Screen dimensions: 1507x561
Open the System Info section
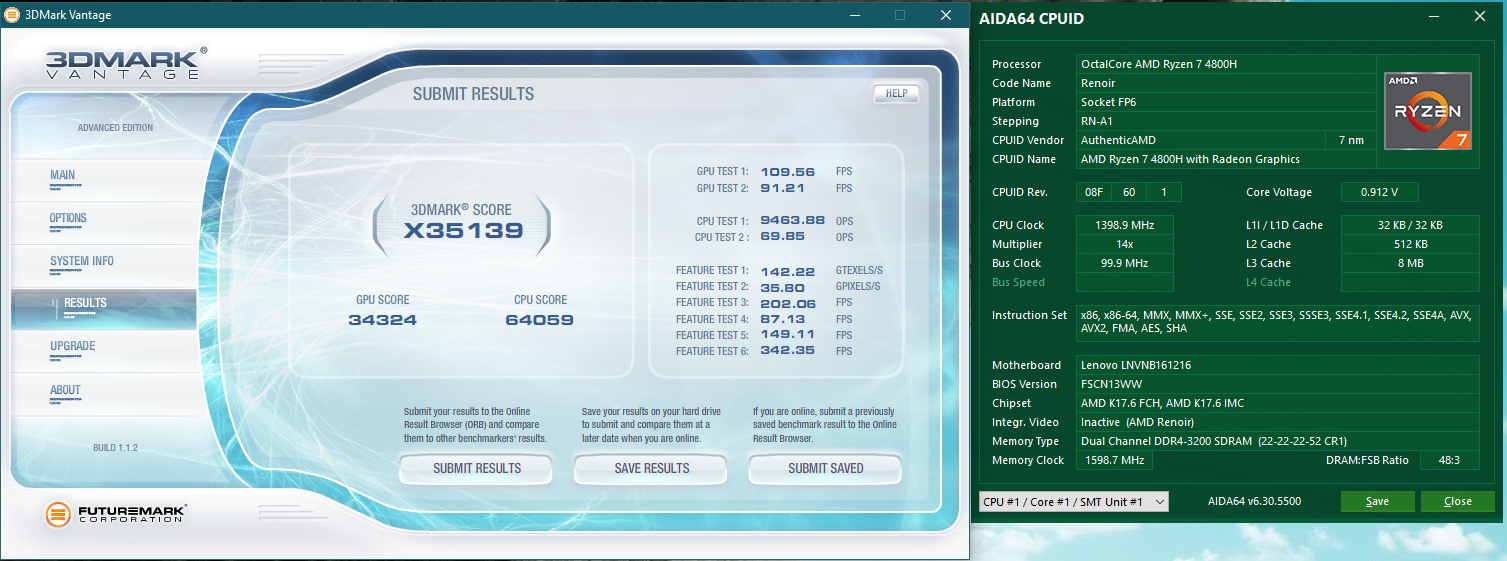point(82,262)
